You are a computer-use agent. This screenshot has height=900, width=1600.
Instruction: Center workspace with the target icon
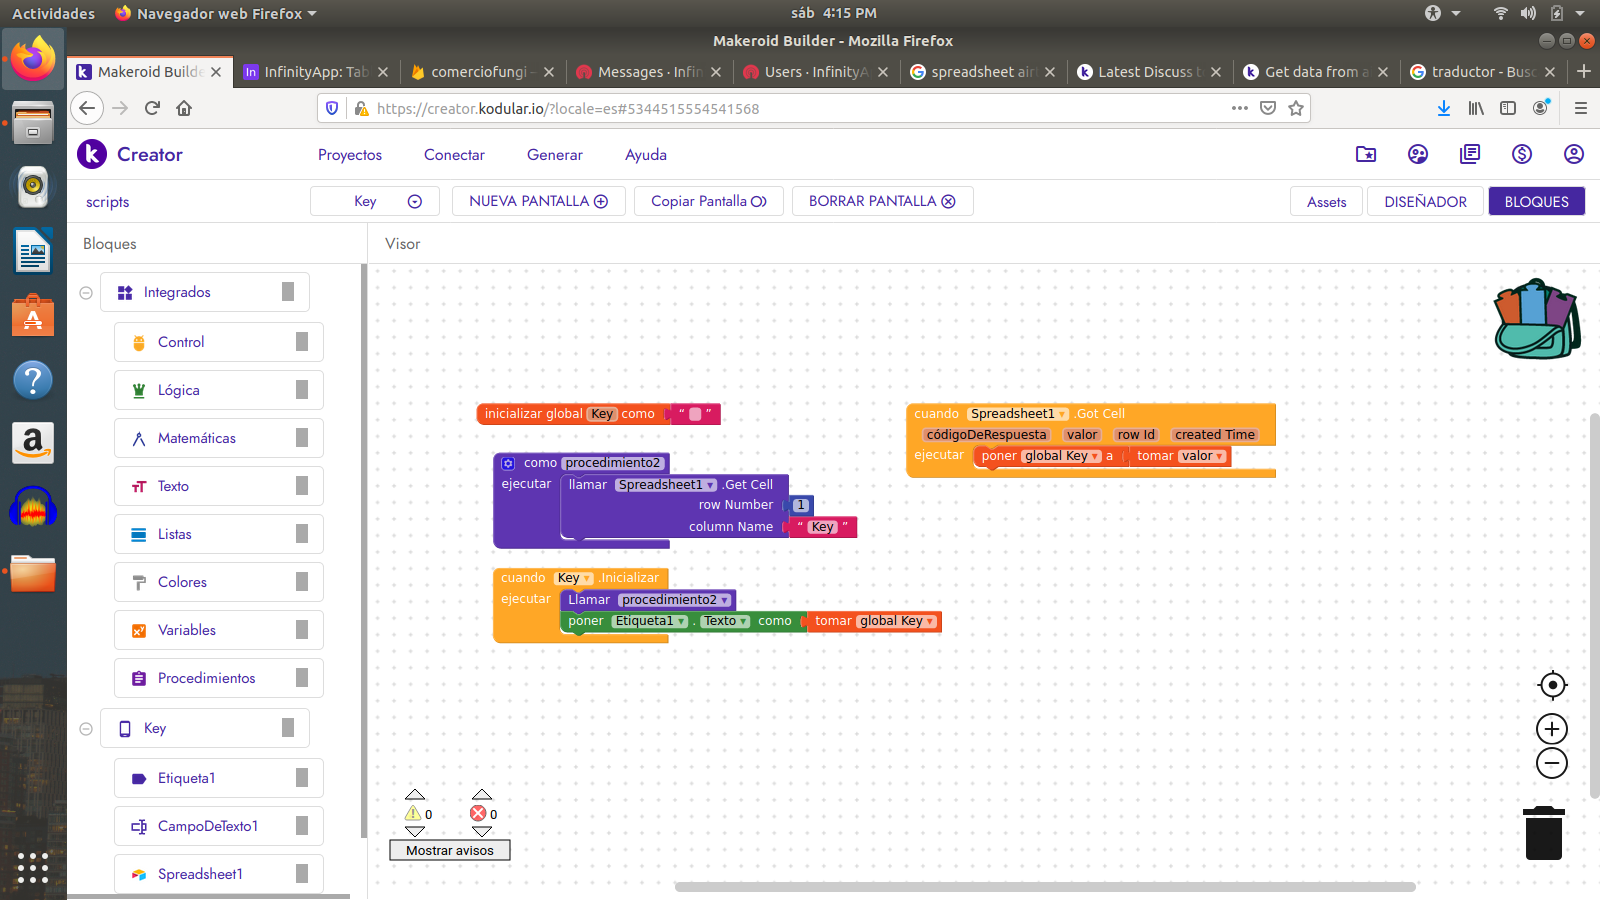pos(1552,685)
